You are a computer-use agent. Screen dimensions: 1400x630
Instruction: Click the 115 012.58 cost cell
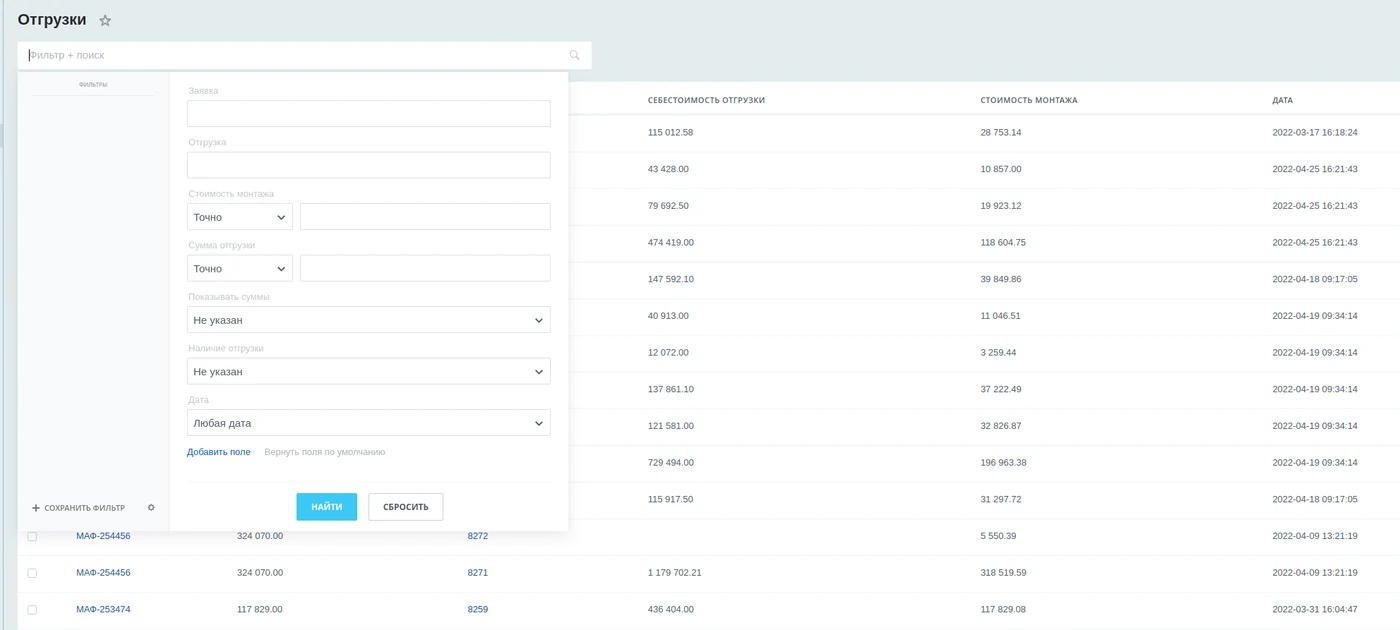671,132
